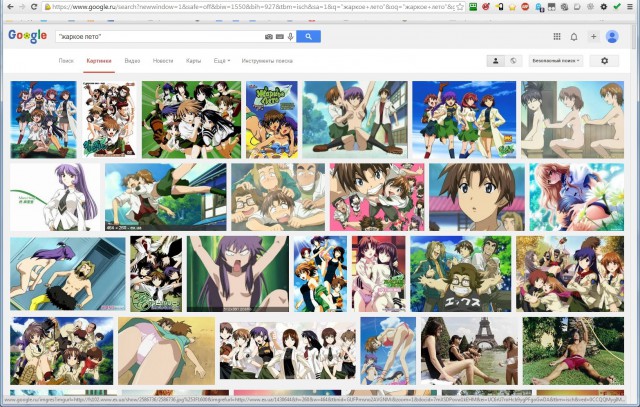Screen dimensions: 640x407
Task: Open the purple-haired girl on white background thumbnail
Action: coord(55,197)
